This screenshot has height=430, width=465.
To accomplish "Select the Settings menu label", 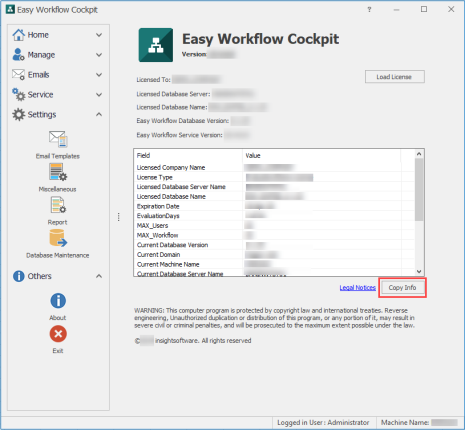I will (x=42, y=115).
